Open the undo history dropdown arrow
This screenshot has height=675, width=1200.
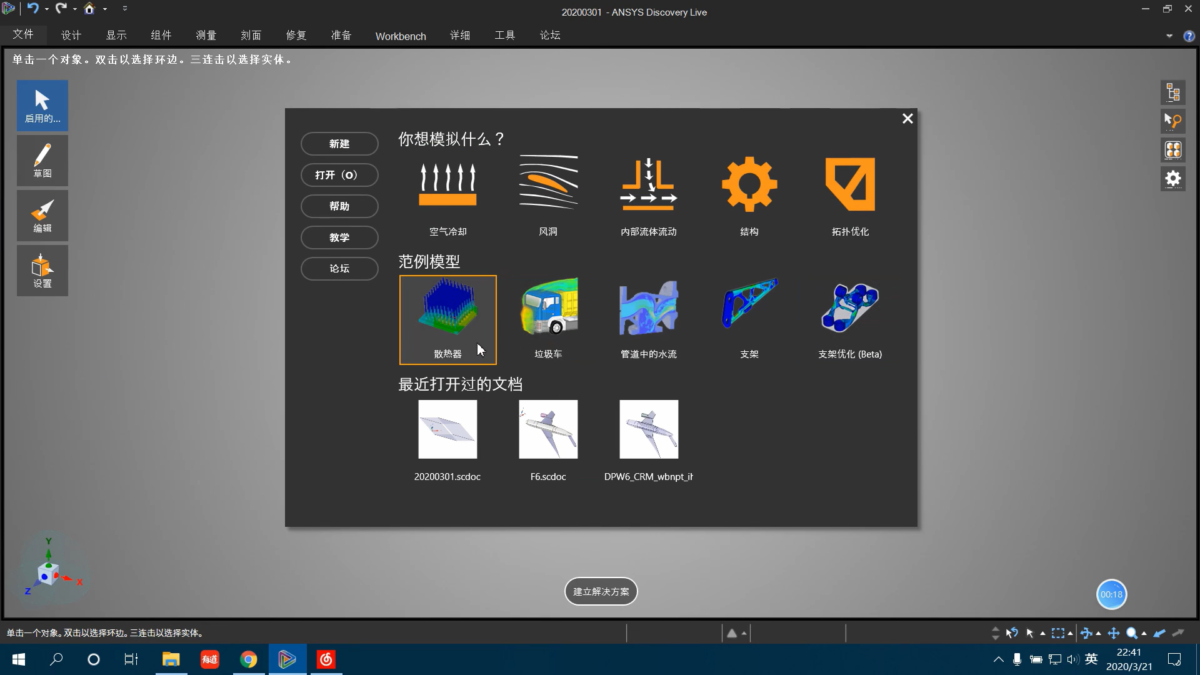[x=45, y=8]
